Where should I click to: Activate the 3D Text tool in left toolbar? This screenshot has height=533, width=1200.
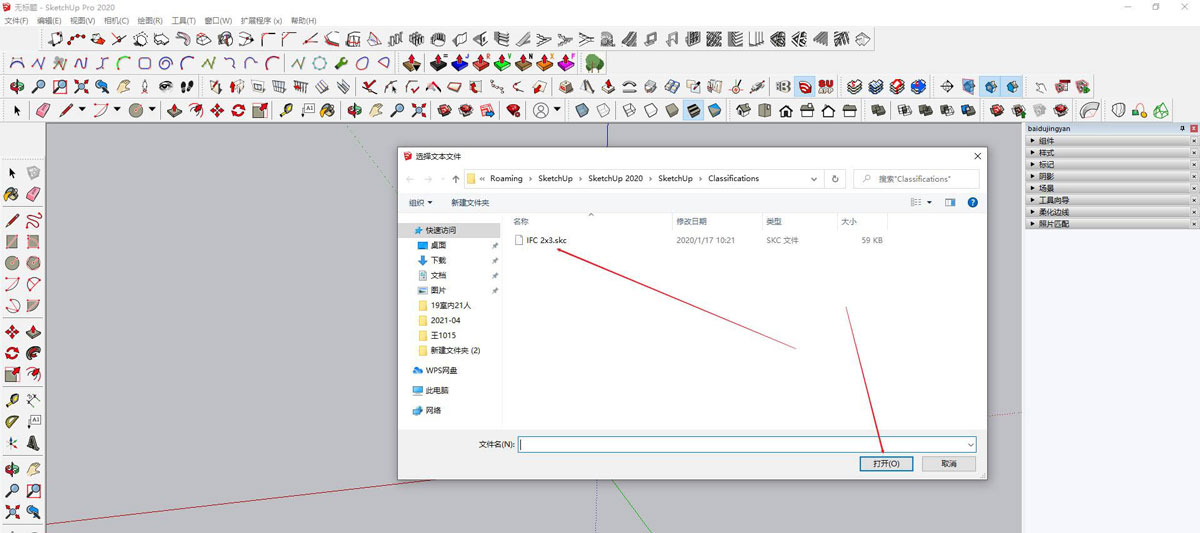(x=33, y=443)
